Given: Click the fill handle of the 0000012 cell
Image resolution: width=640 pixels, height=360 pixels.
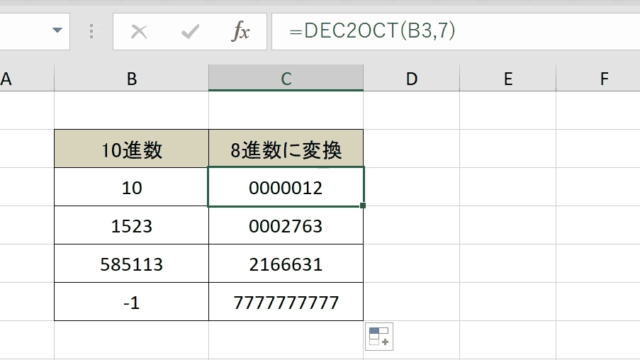Looking at the screenshot, I should tap(363, 206).
